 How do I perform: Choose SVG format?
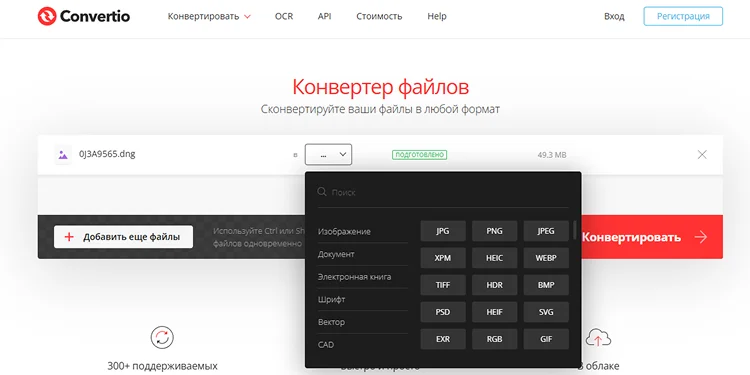coord(546,312)
